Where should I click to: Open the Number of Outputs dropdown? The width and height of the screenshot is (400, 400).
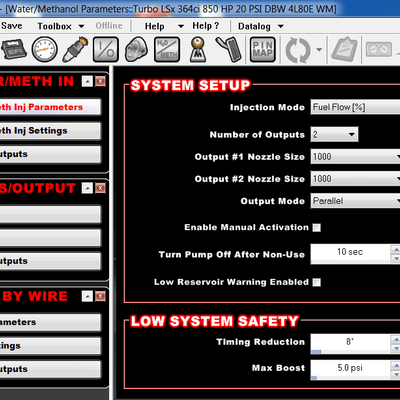click(x=334, y=135)
